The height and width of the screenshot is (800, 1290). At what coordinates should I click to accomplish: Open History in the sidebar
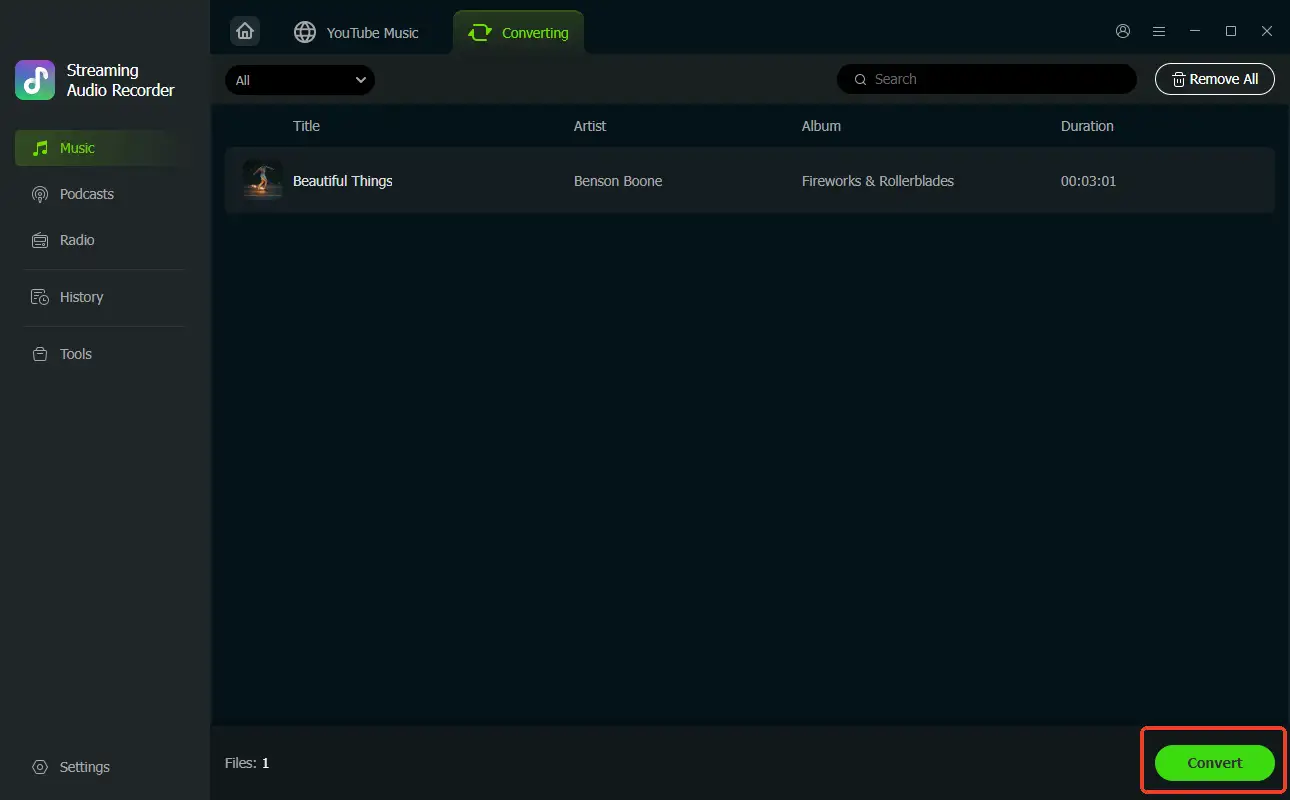100,297
